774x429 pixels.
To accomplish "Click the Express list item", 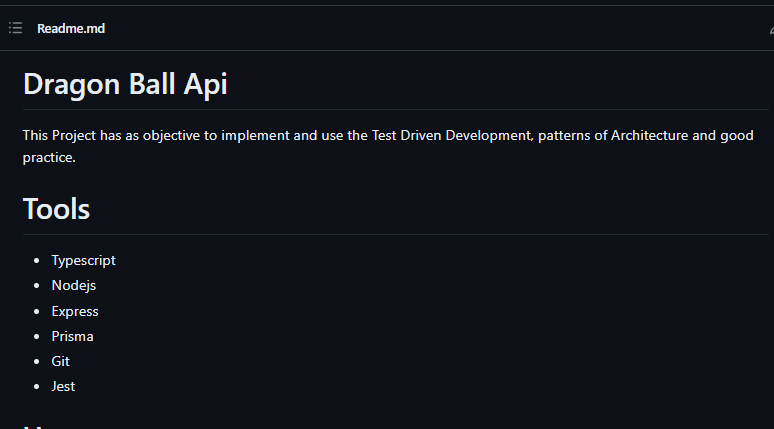I will 75,311.
